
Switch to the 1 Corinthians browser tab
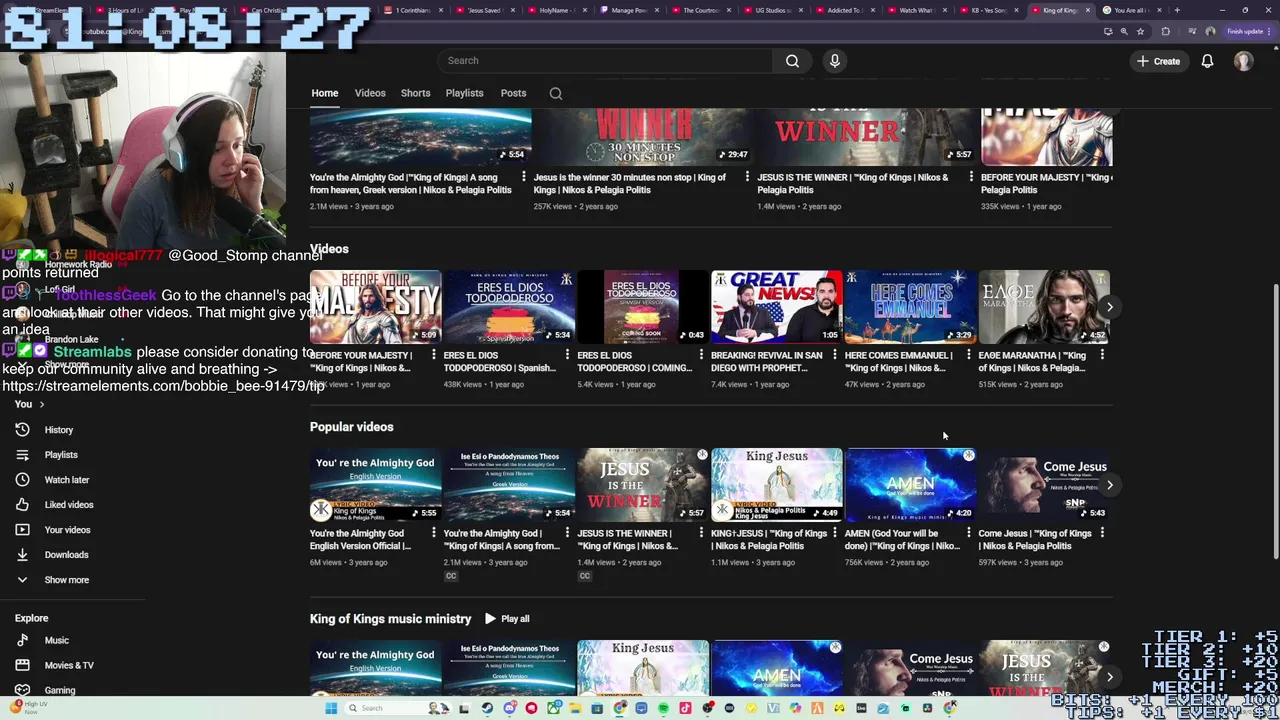pos(414,10)
